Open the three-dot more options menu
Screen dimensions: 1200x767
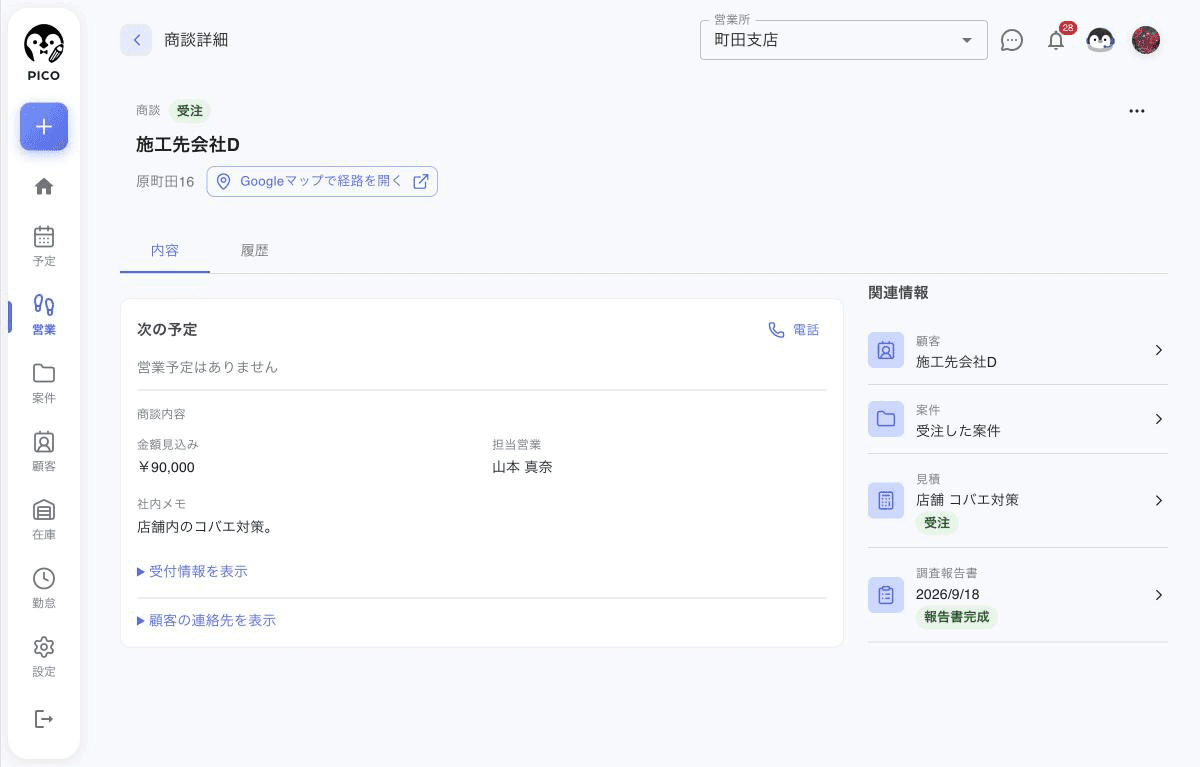click(1137, 111)
